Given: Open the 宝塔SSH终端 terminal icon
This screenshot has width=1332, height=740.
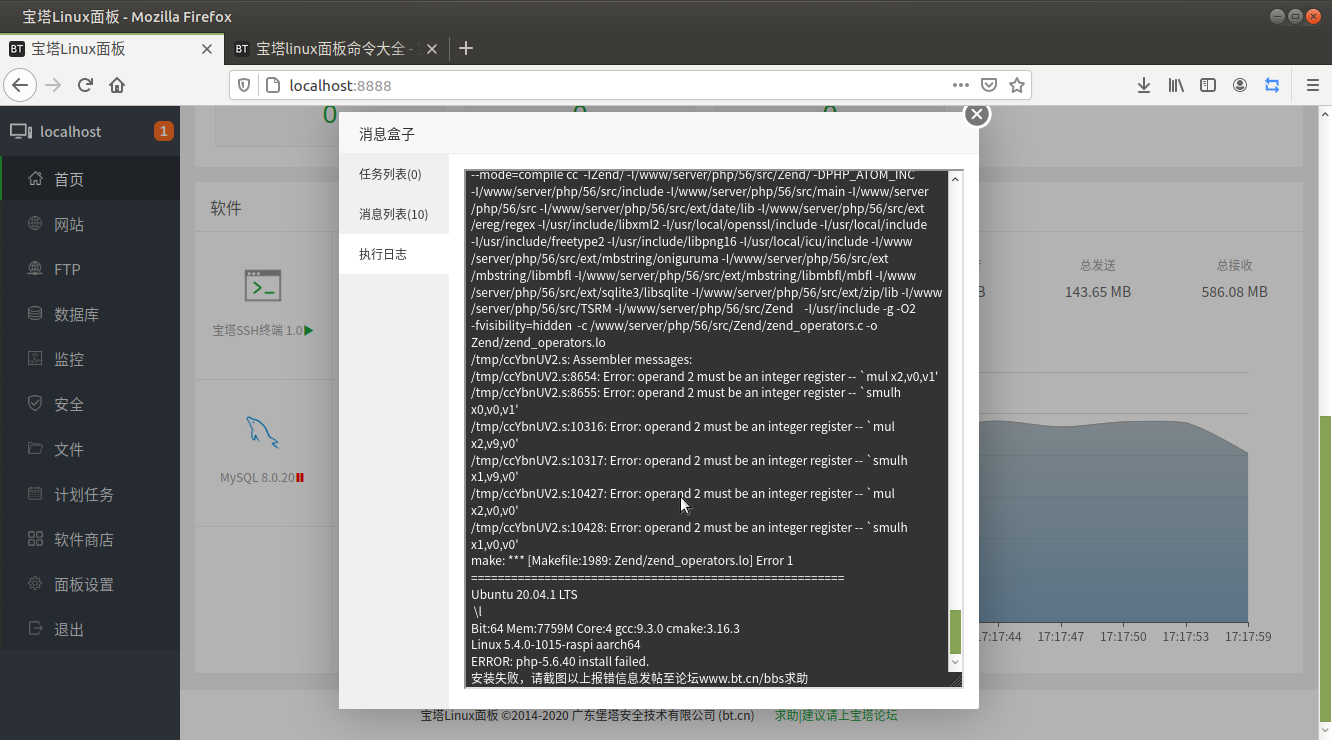Looking at the screenshot, I should (263, 286).
